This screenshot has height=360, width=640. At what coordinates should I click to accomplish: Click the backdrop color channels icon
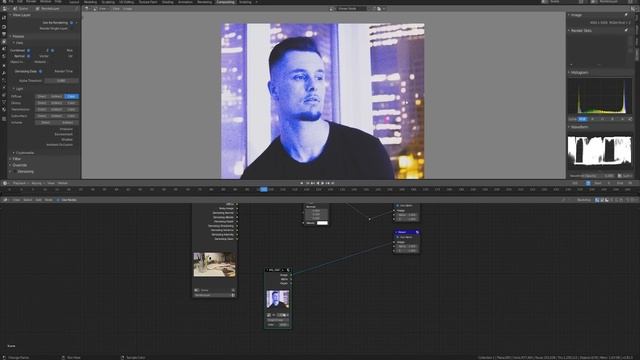597,200
